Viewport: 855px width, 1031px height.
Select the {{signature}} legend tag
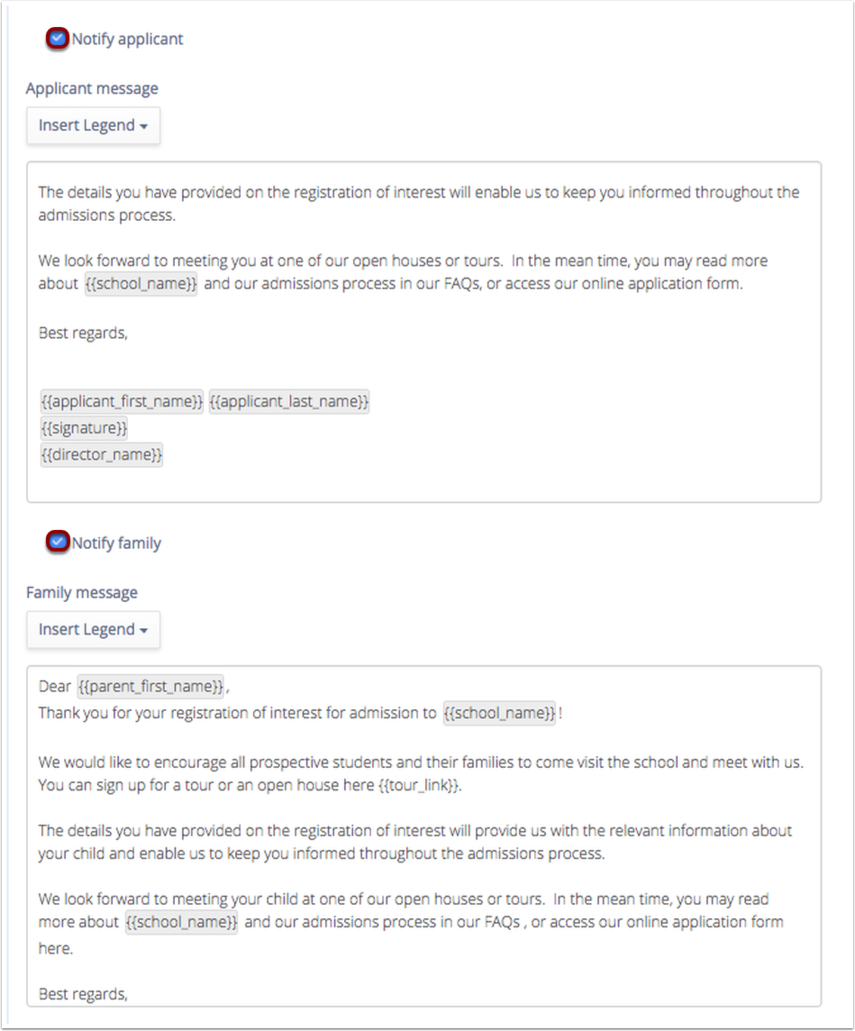84,428
